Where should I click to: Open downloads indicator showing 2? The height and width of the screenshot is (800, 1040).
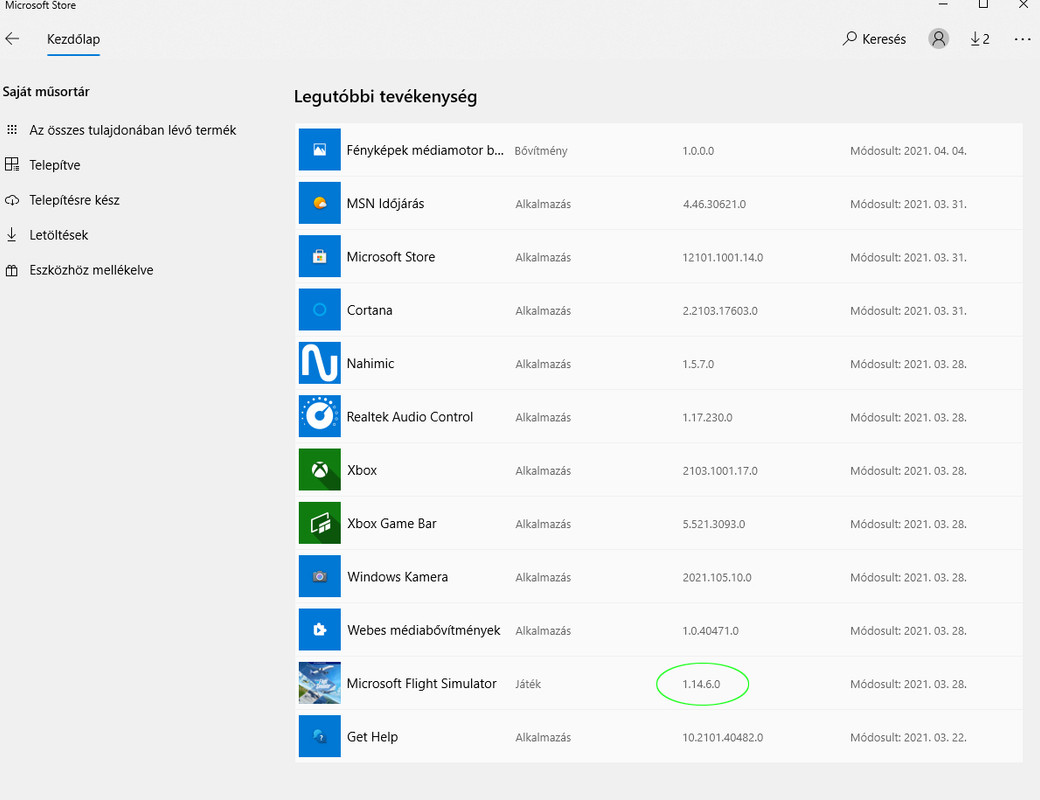tap(980, 38)
